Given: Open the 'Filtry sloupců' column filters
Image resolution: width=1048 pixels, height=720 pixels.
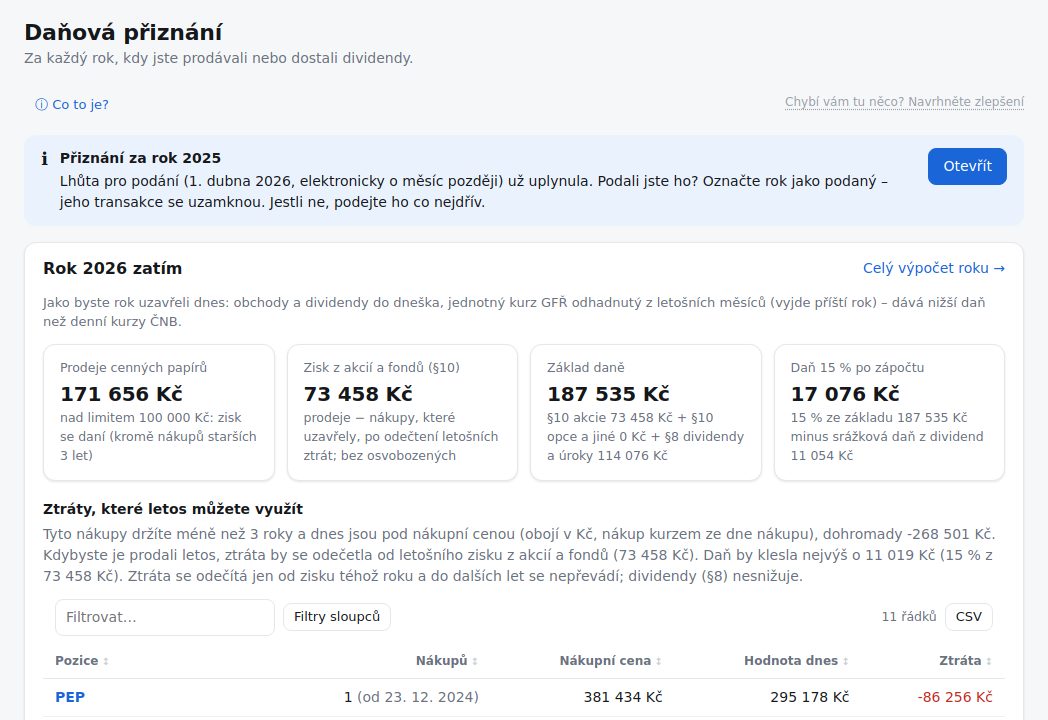Looking at the screenshot, I should tap(337, 616).
